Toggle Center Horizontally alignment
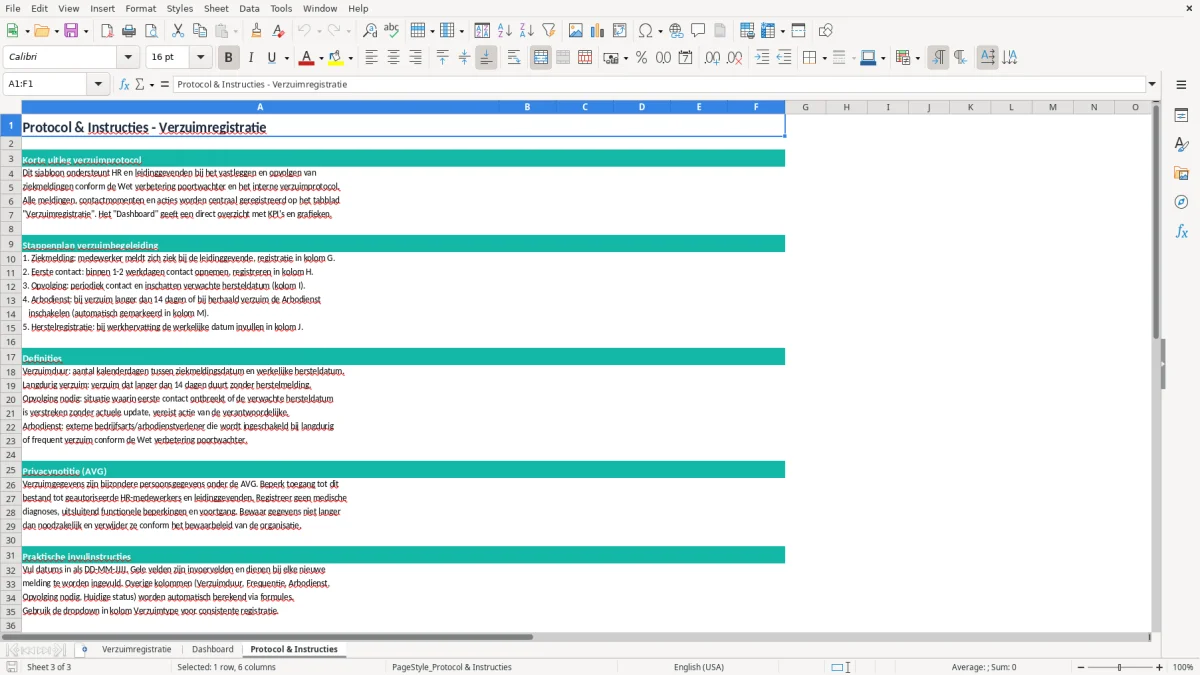Image resolution: width=1200 pixels, height=675 pixels. [393, 58]
